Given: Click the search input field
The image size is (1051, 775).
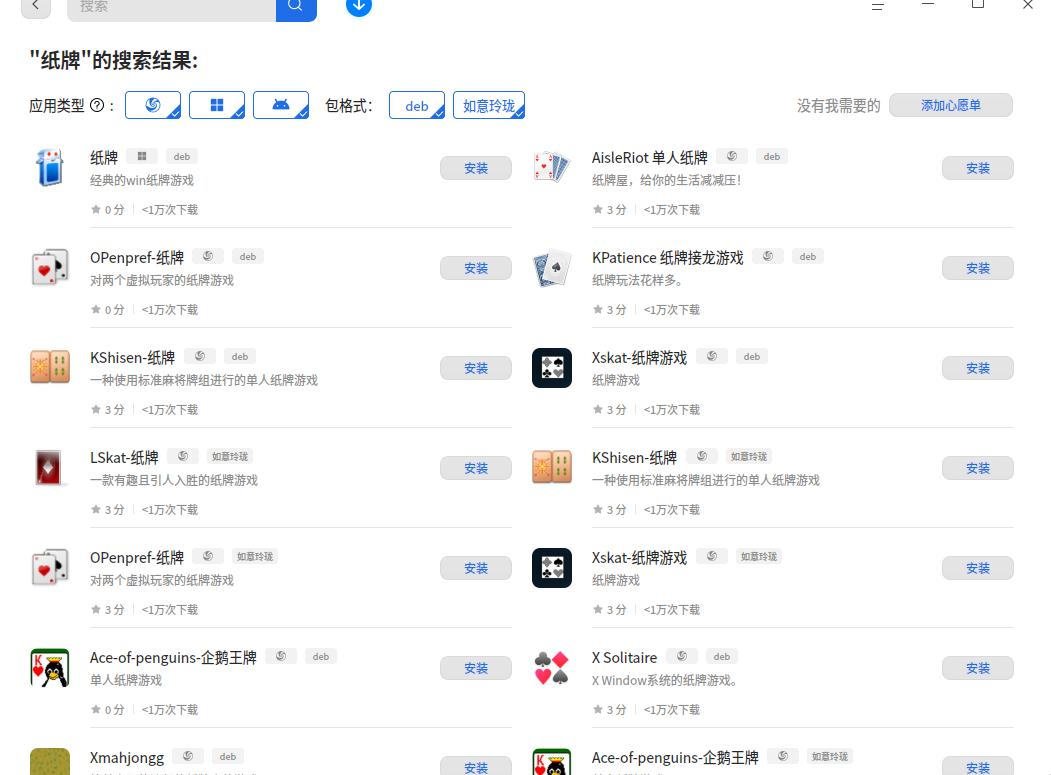Looking at the screenshot, I should coord(172,8).
